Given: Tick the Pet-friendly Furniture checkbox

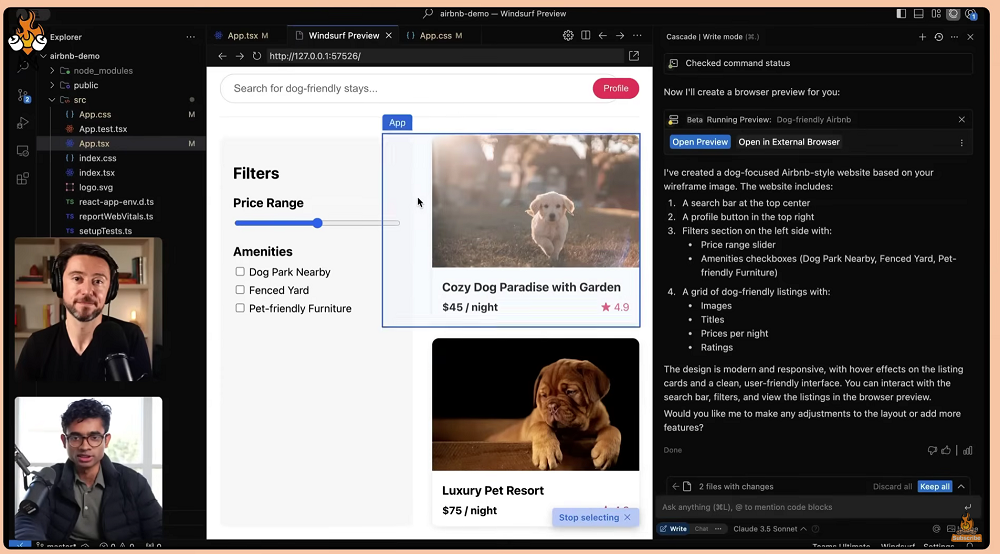Looking at the screenshot, I should (x=240, y=308).
